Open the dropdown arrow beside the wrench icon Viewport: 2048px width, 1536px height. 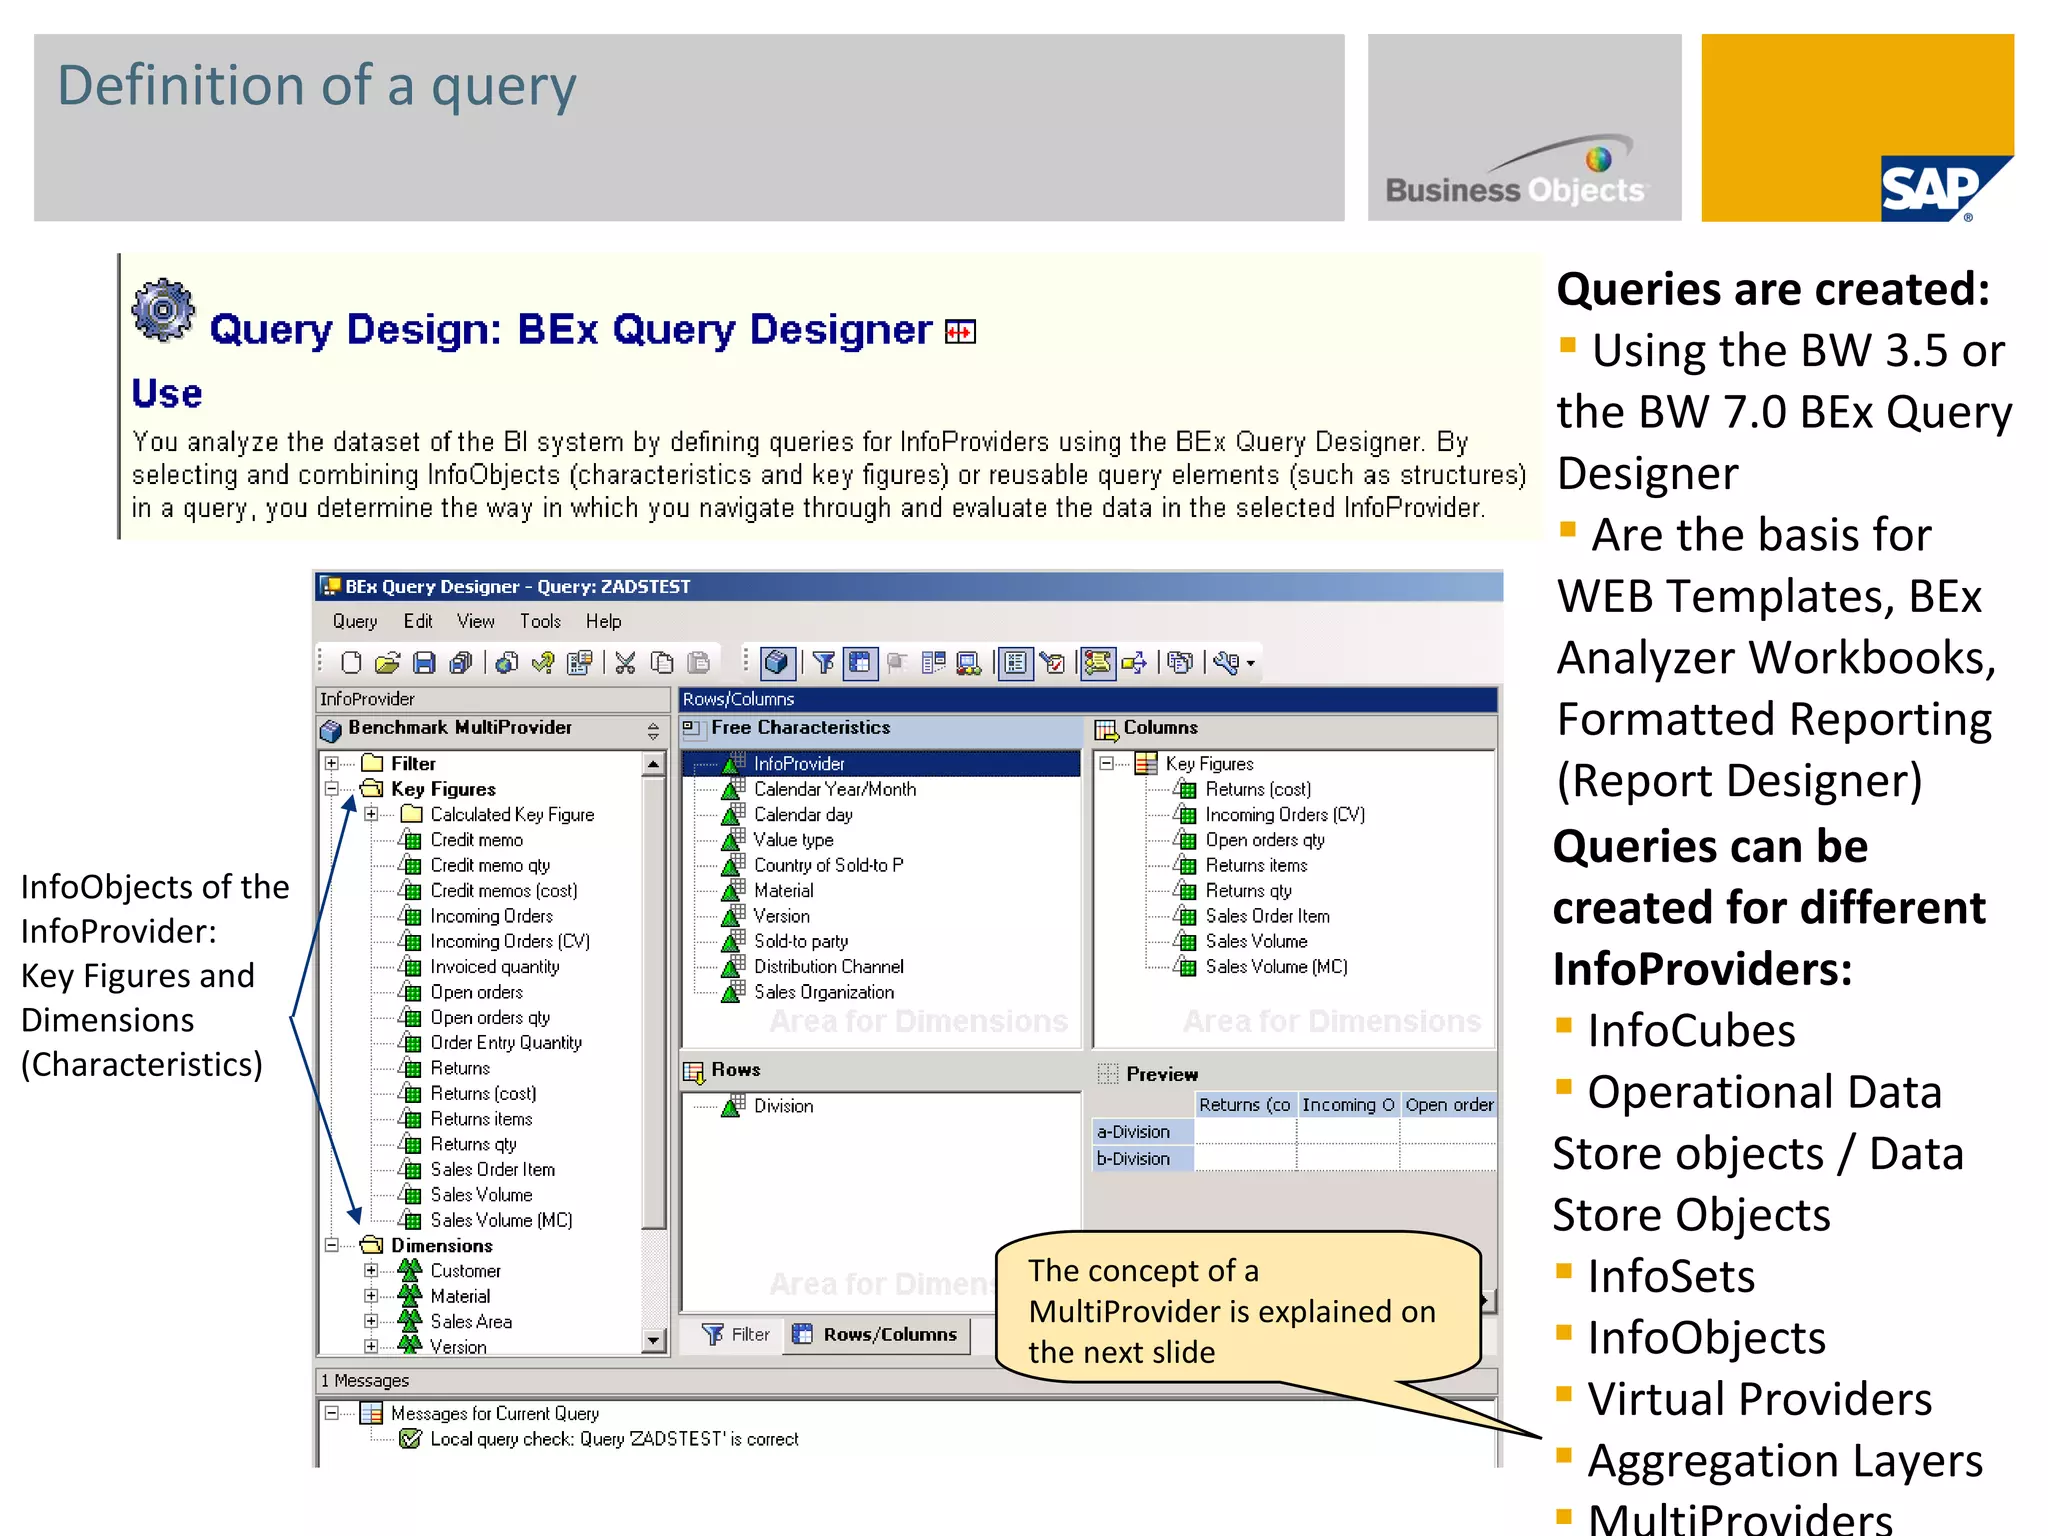click(x=1250, y=663)
